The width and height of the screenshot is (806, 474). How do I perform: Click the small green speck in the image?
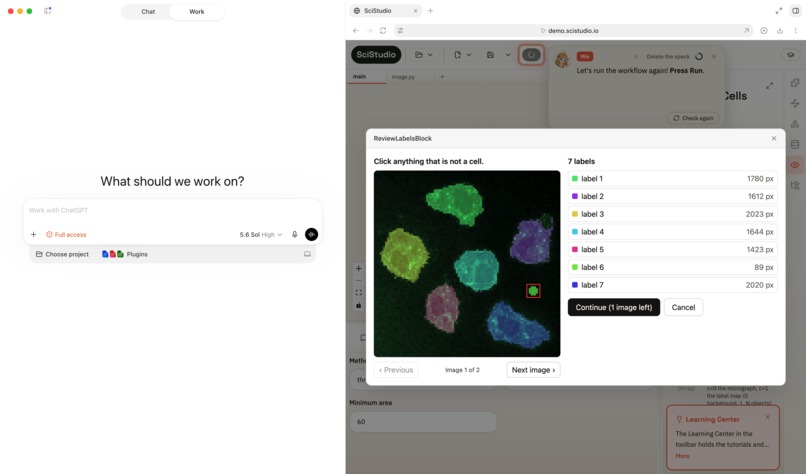(x=533, y=291)
